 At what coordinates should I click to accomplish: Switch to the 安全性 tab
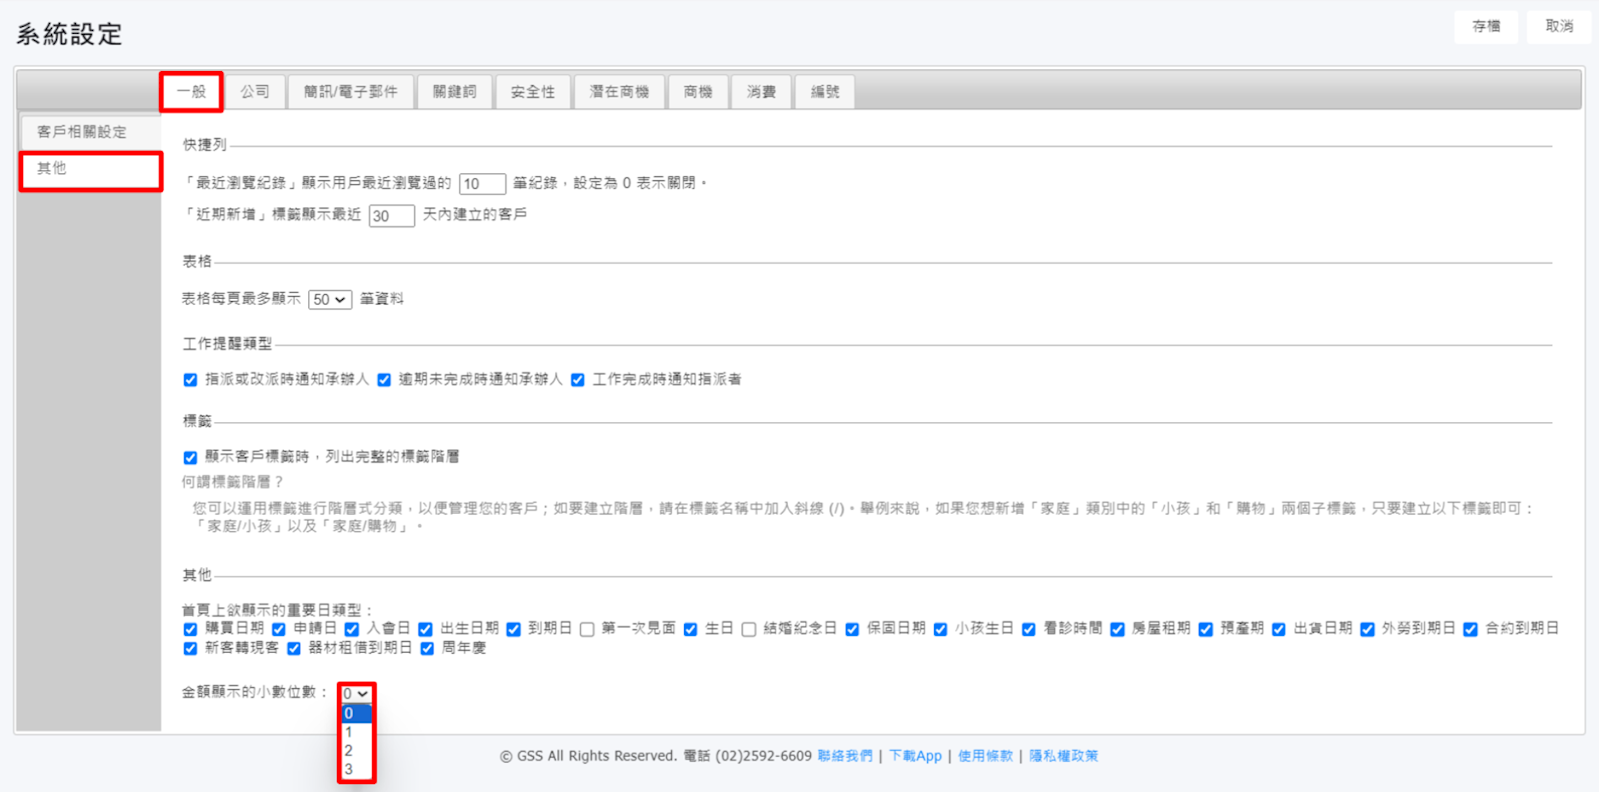(532, 92)
